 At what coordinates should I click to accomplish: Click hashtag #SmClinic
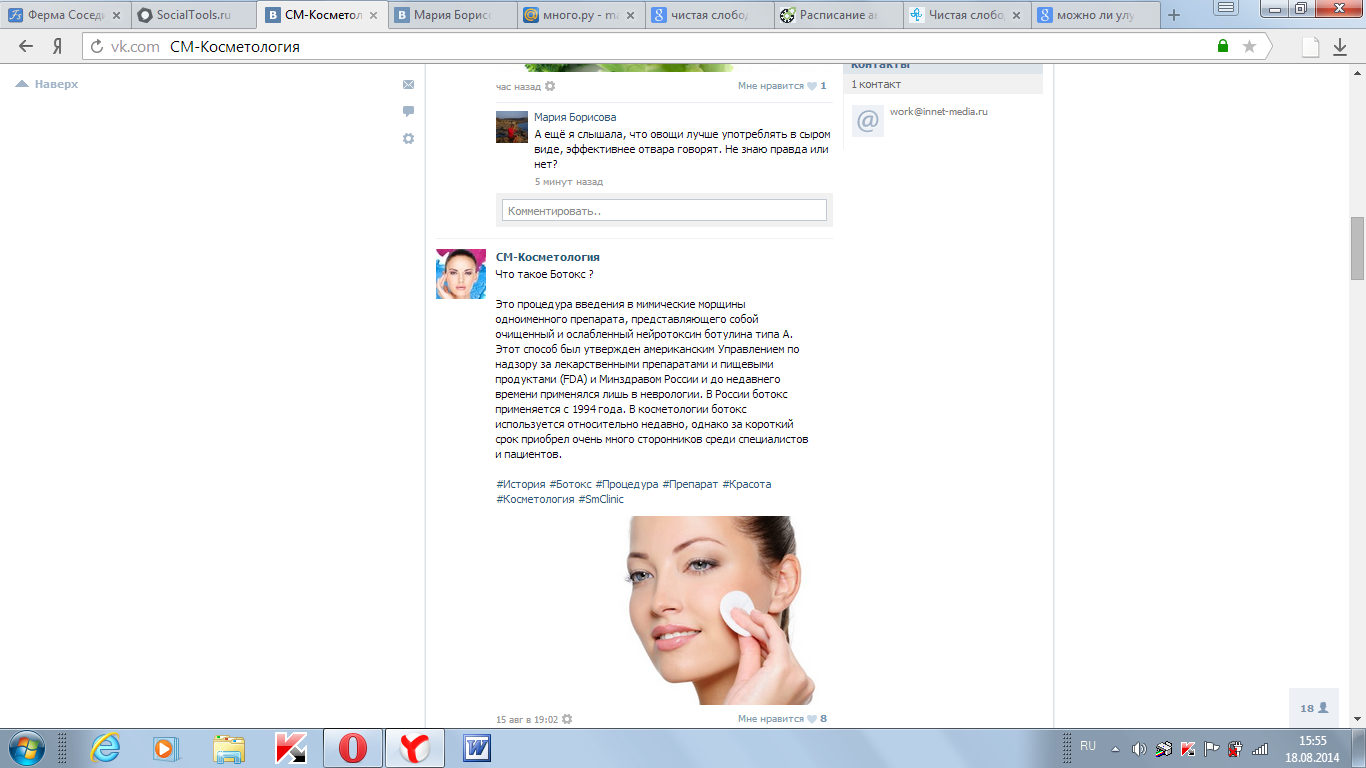[x=601, y=499]
